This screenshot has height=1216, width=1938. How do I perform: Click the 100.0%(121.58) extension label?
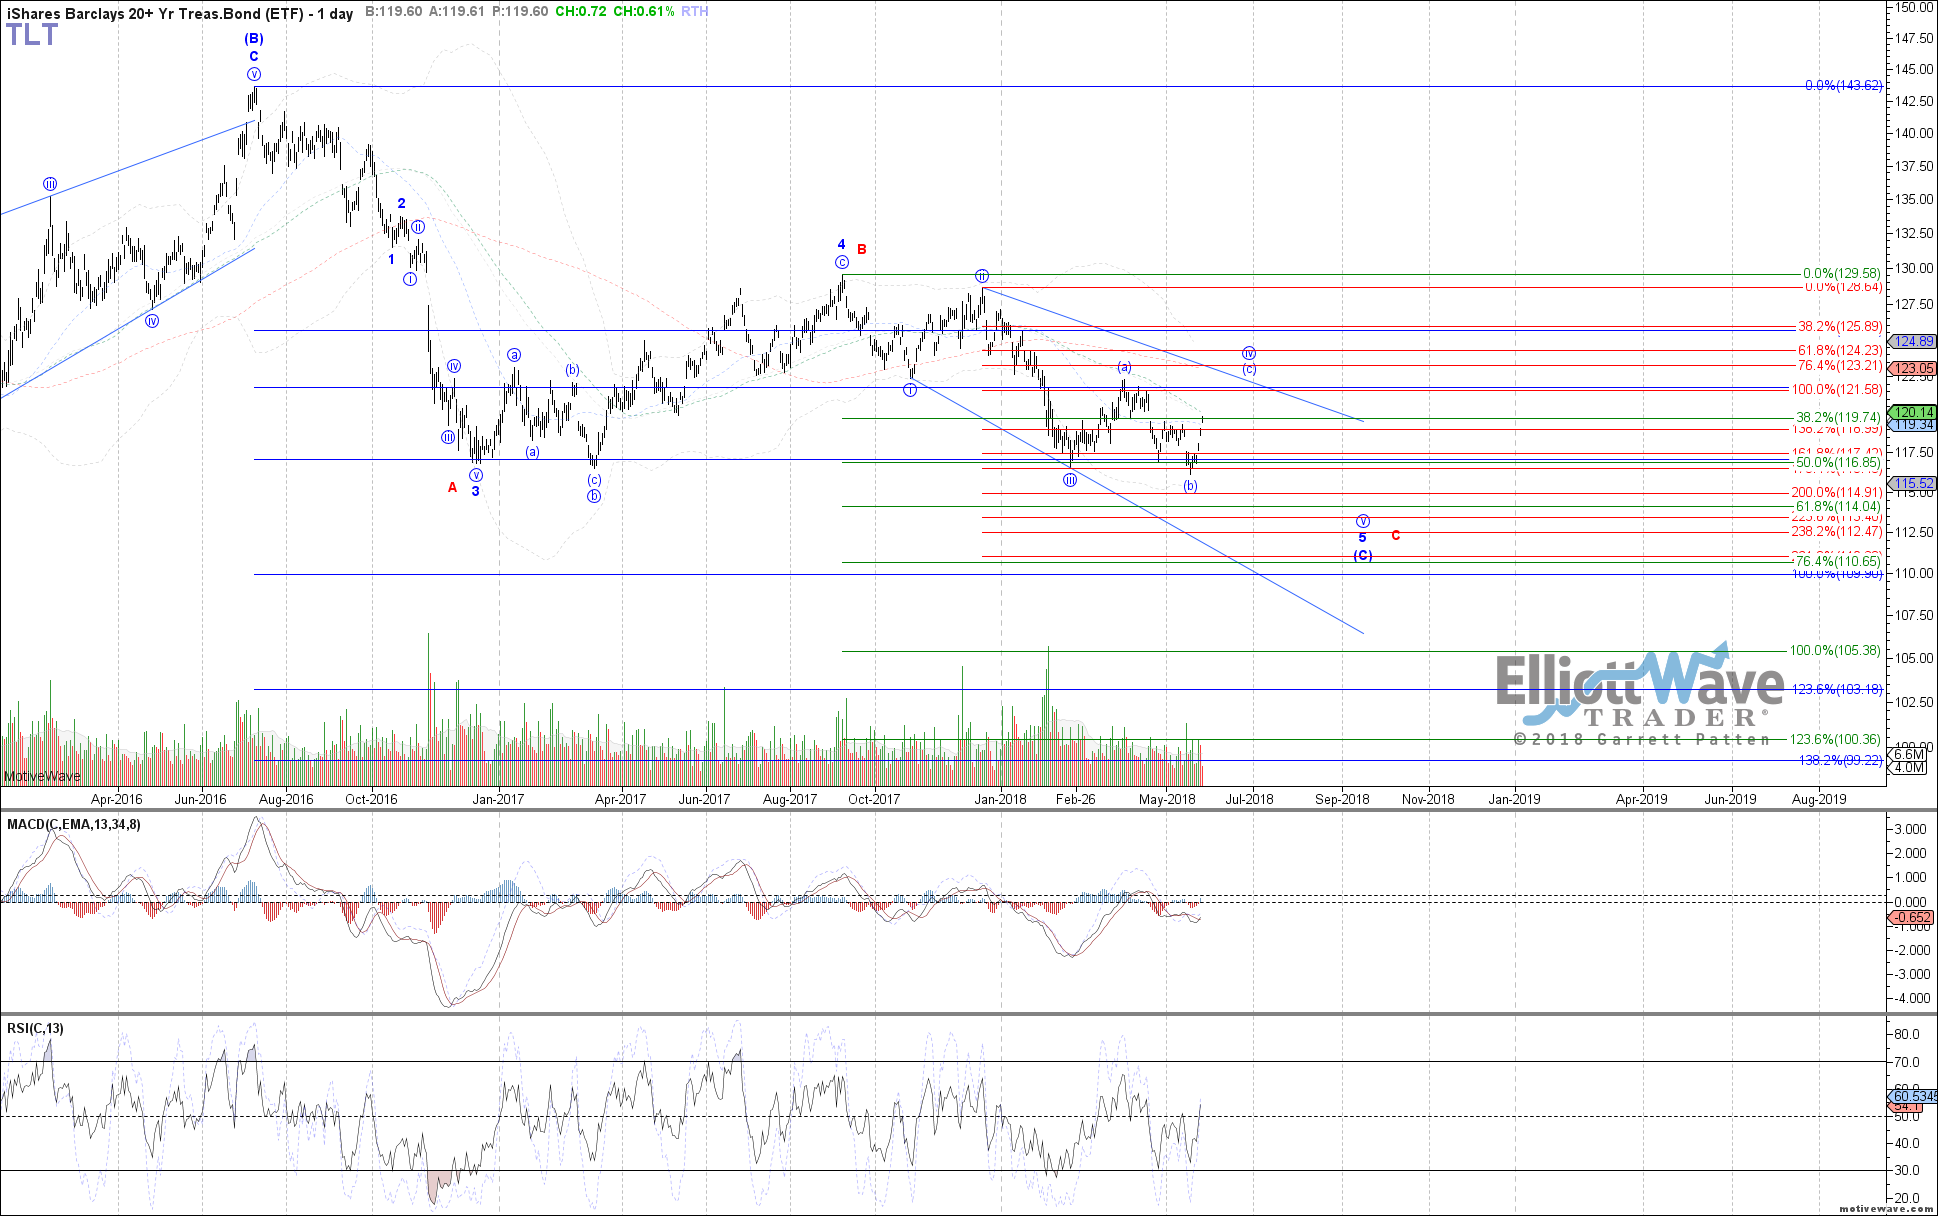click(x=1837, y=389)
